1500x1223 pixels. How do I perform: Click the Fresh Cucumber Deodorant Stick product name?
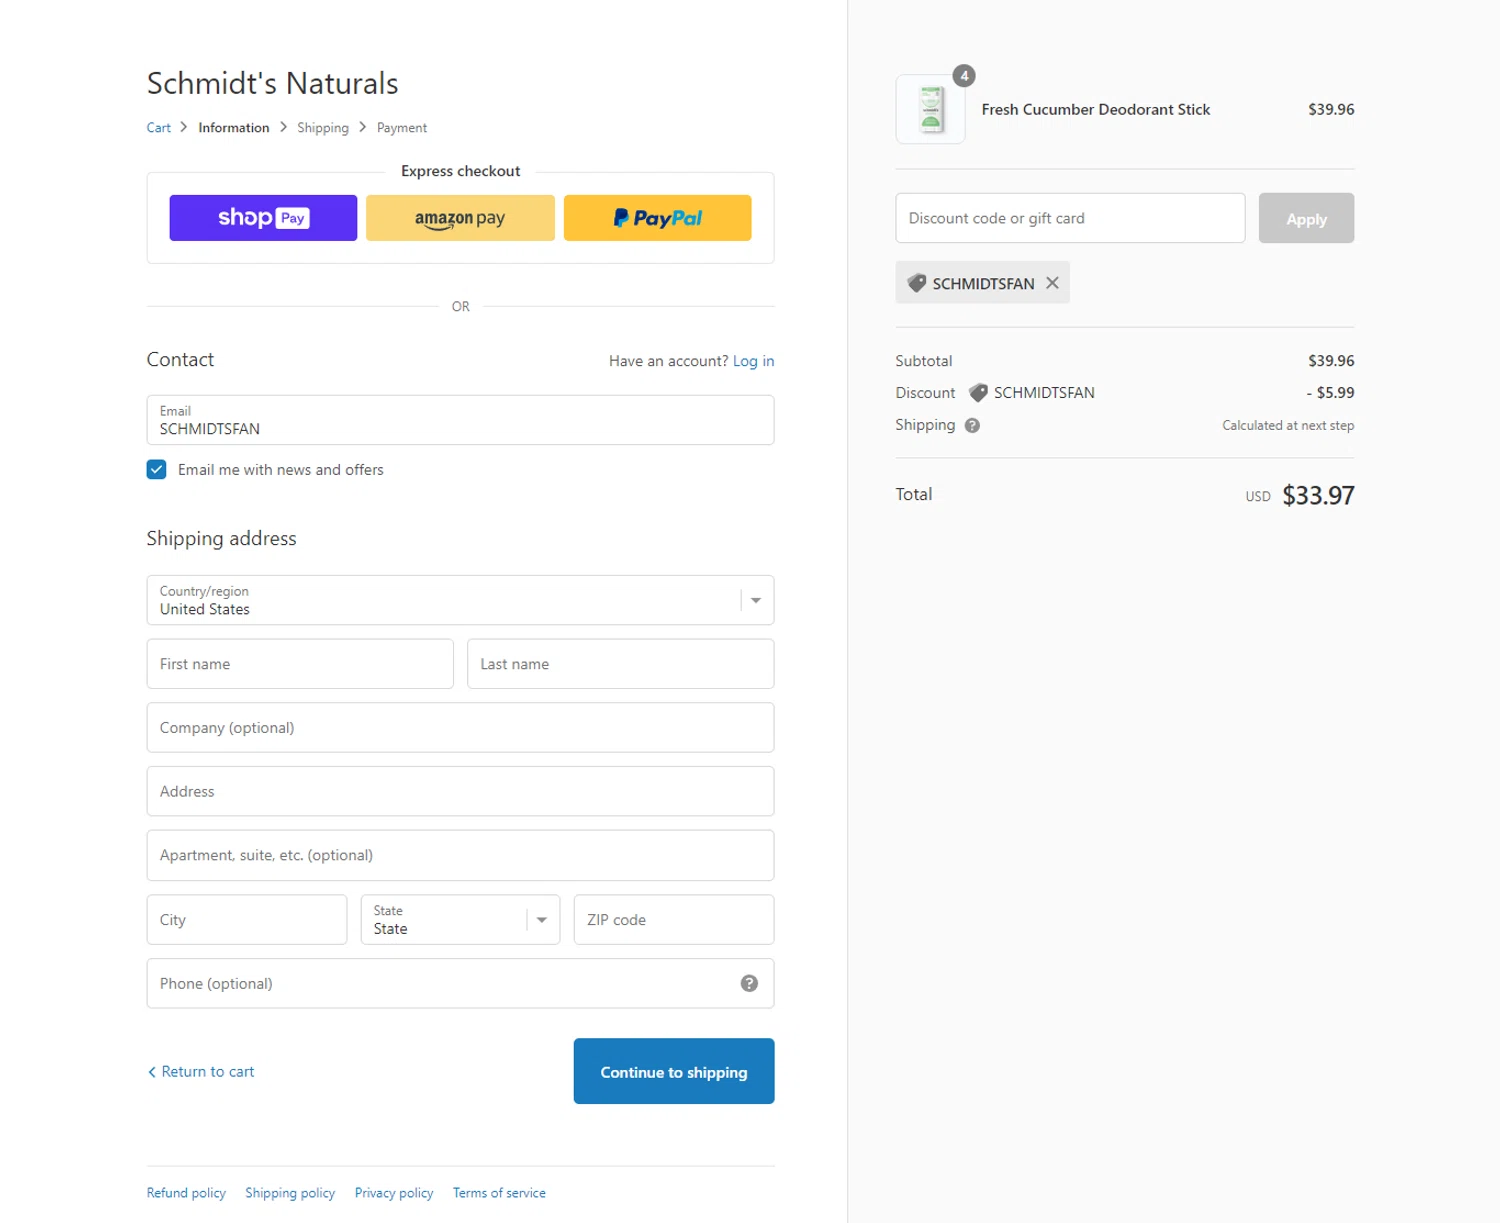tap(1096, 109)
